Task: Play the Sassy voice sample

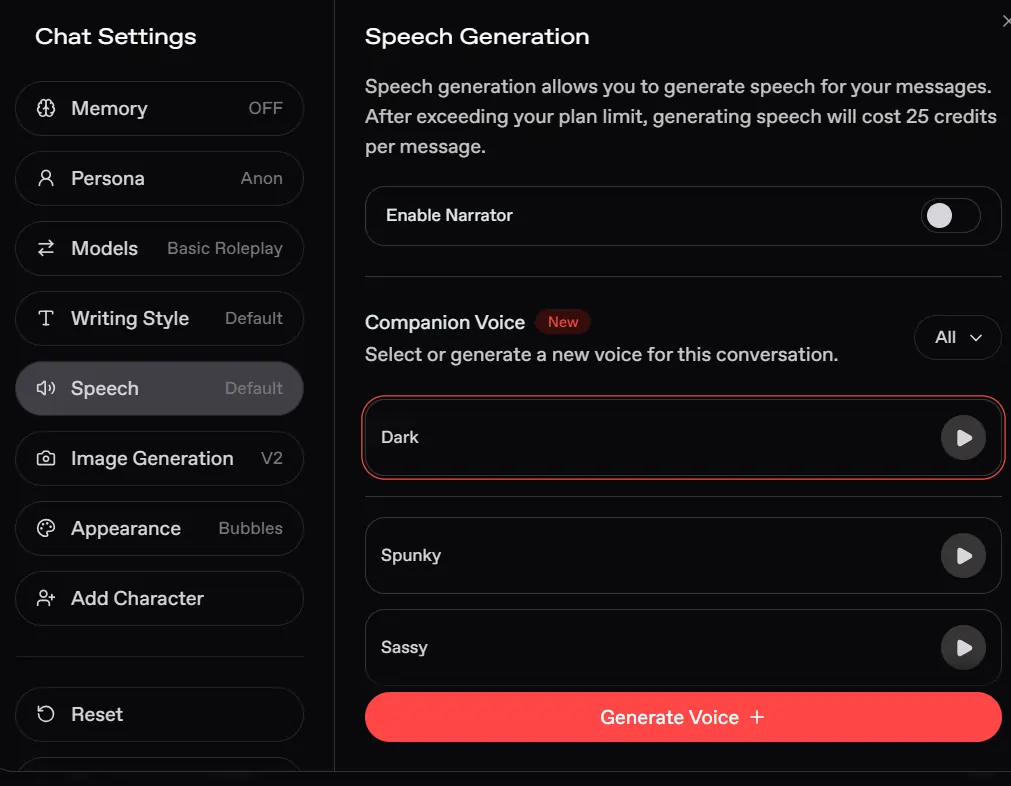Action: click(963, 647)
